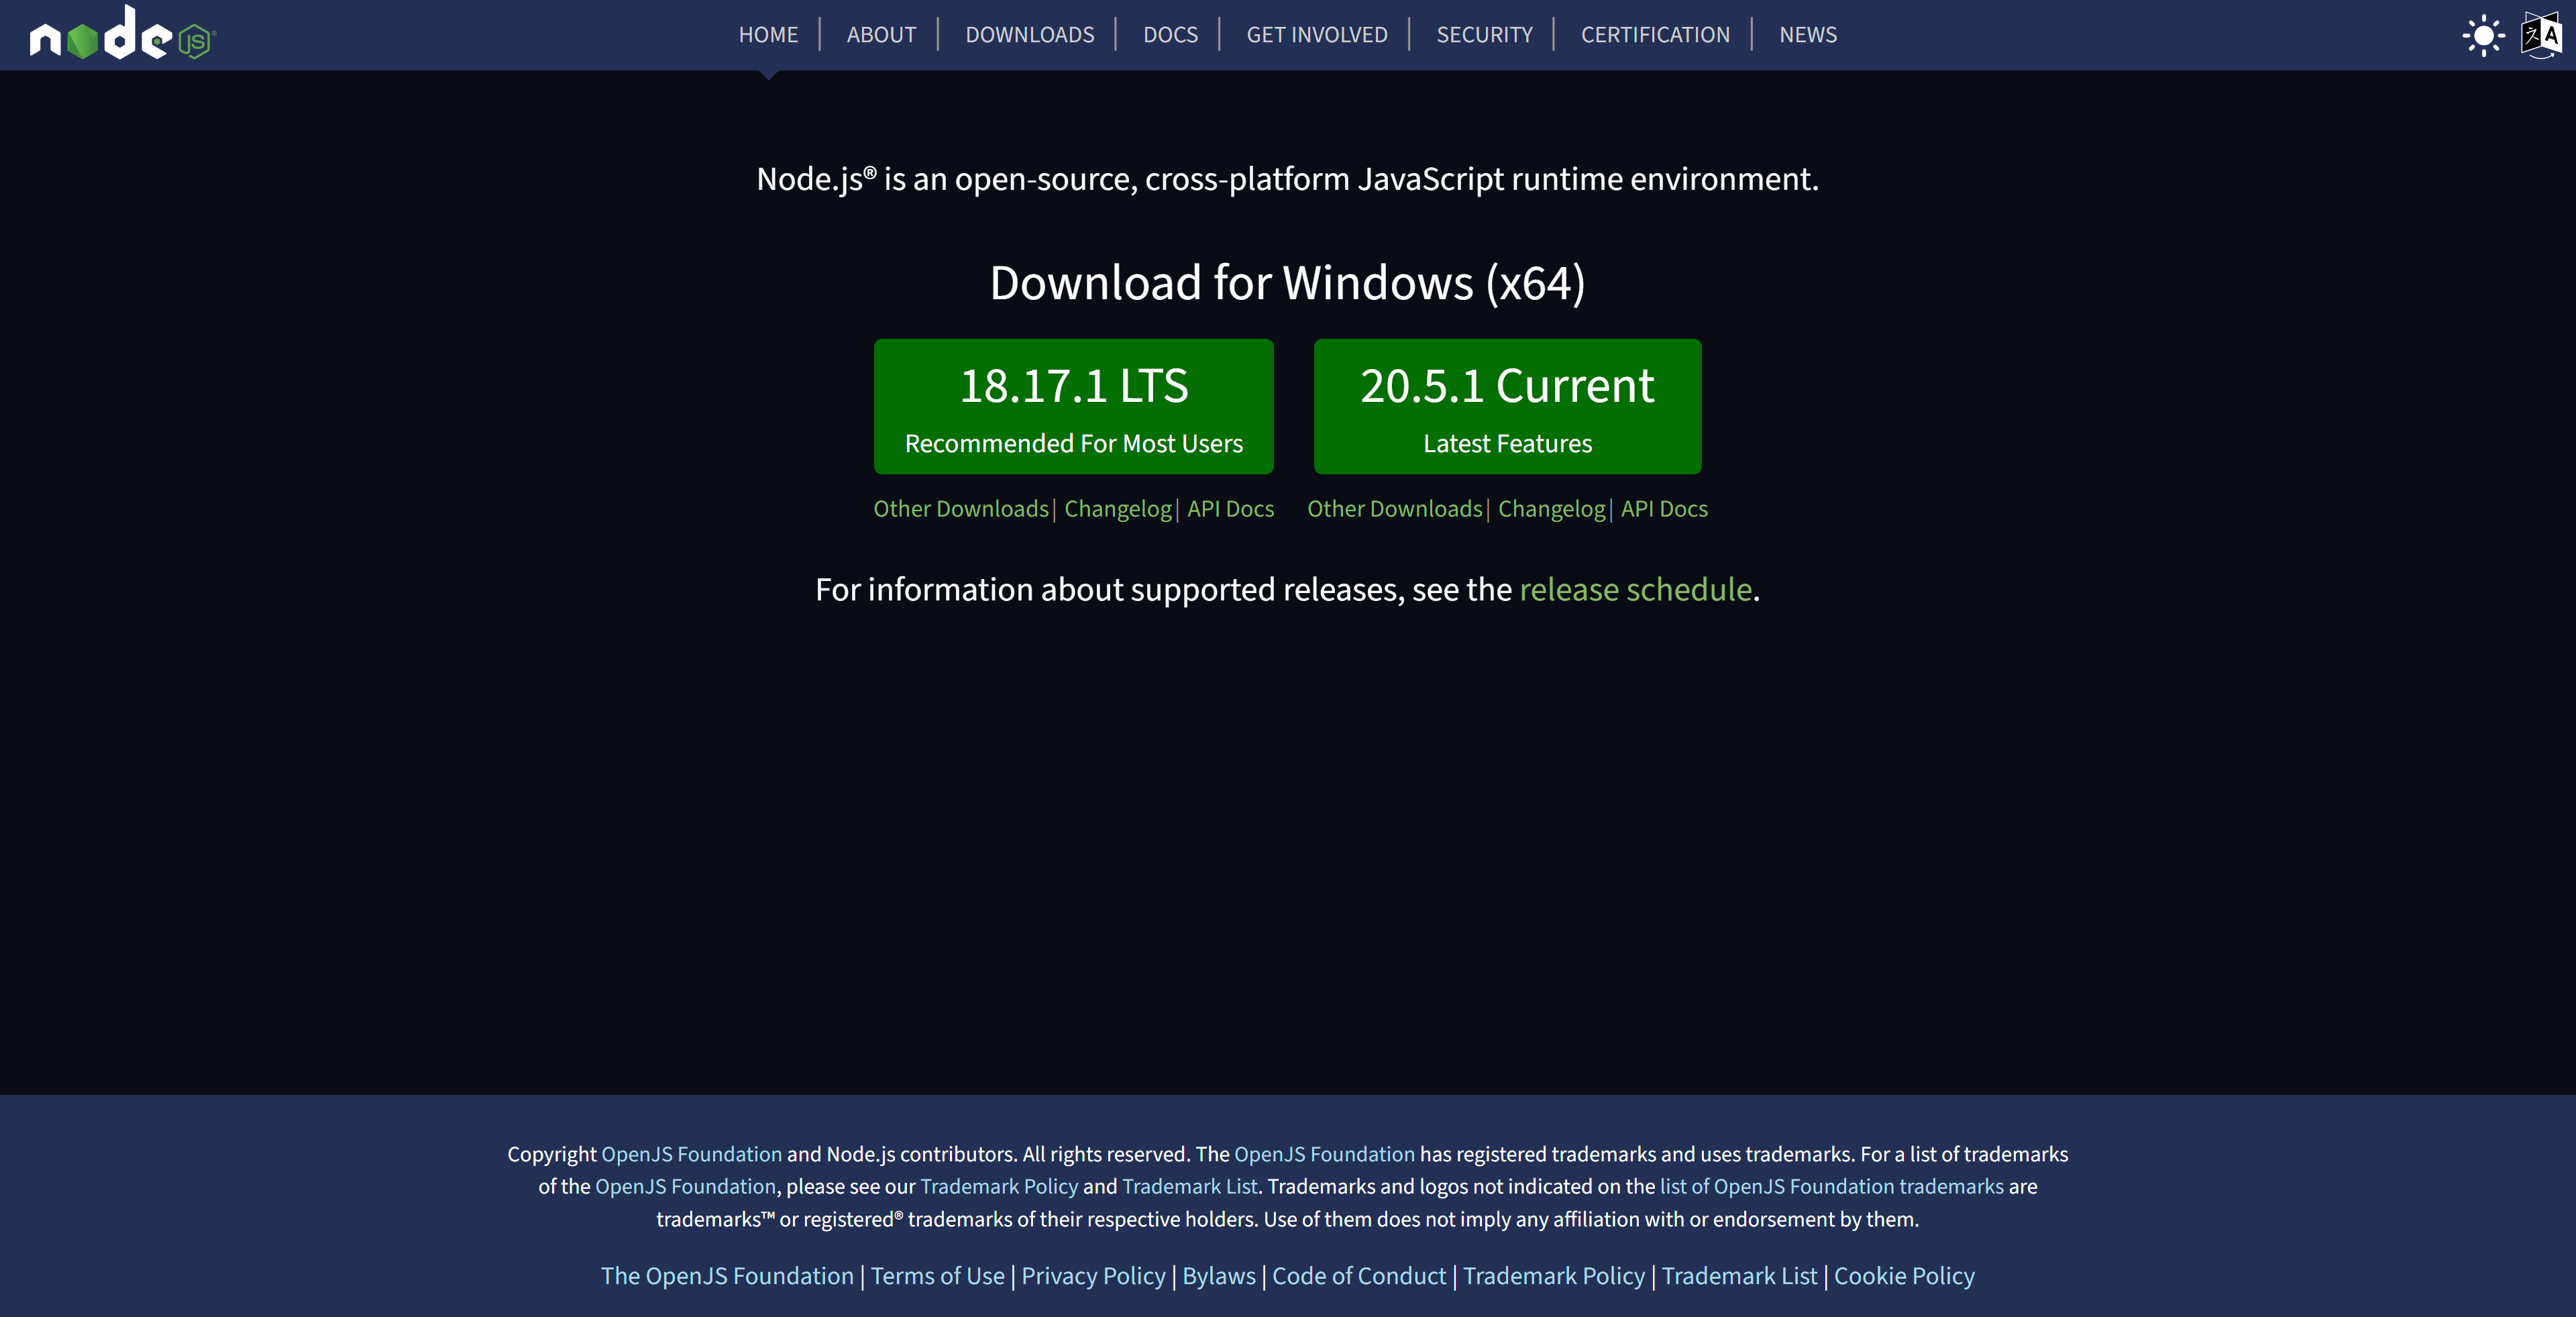This screenshot has height=1317, width=2576.
Task: Open Cookie Policy footer link
Action: point(1903,1276)
